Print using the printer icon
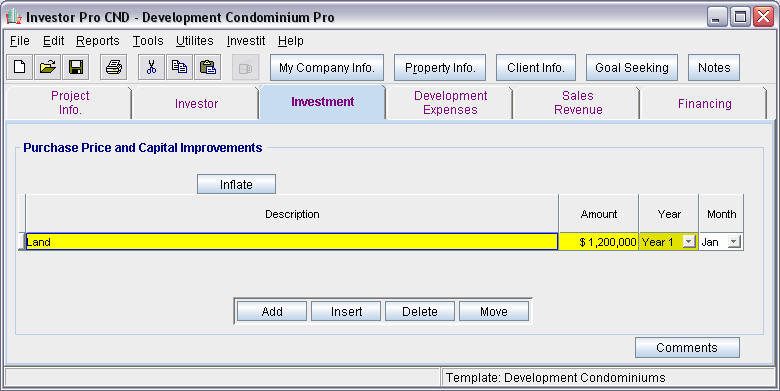This screenshot has width=780, height=391. [113, 67]
